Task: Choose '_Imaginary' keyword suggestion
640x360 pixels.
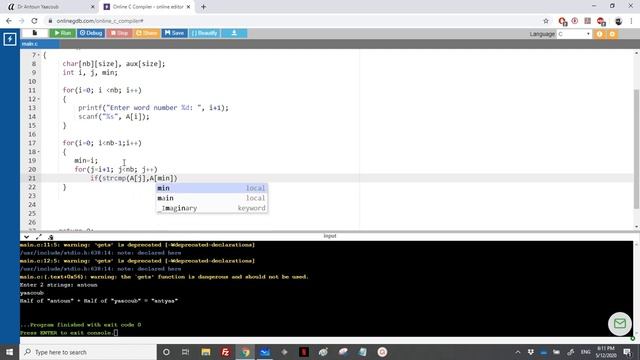Action: tap(212, 208)
